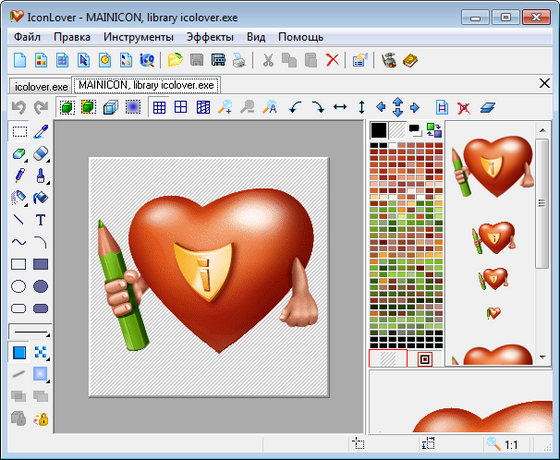Toggle the green cube selection mode

tap(67, 107)
